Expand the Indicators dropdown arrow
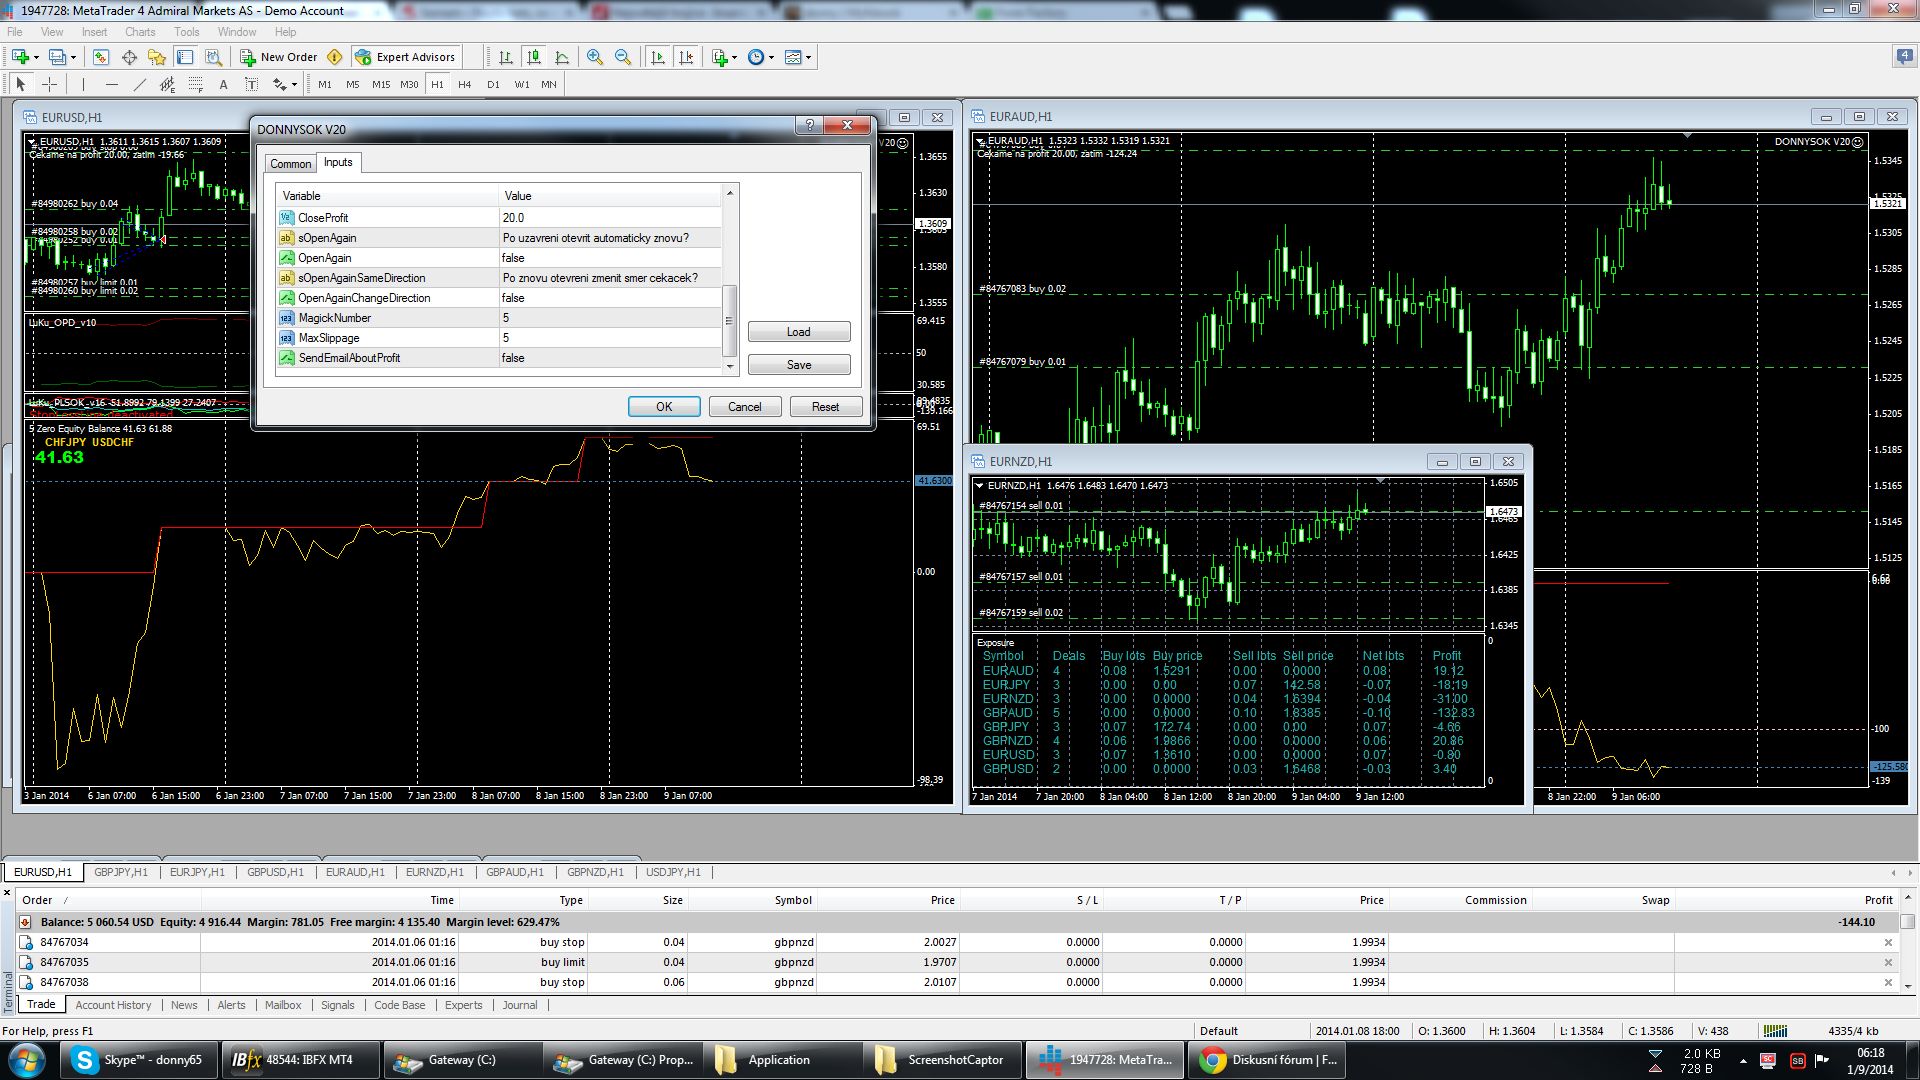The image size is (1920, 1080). coord(734,57)
